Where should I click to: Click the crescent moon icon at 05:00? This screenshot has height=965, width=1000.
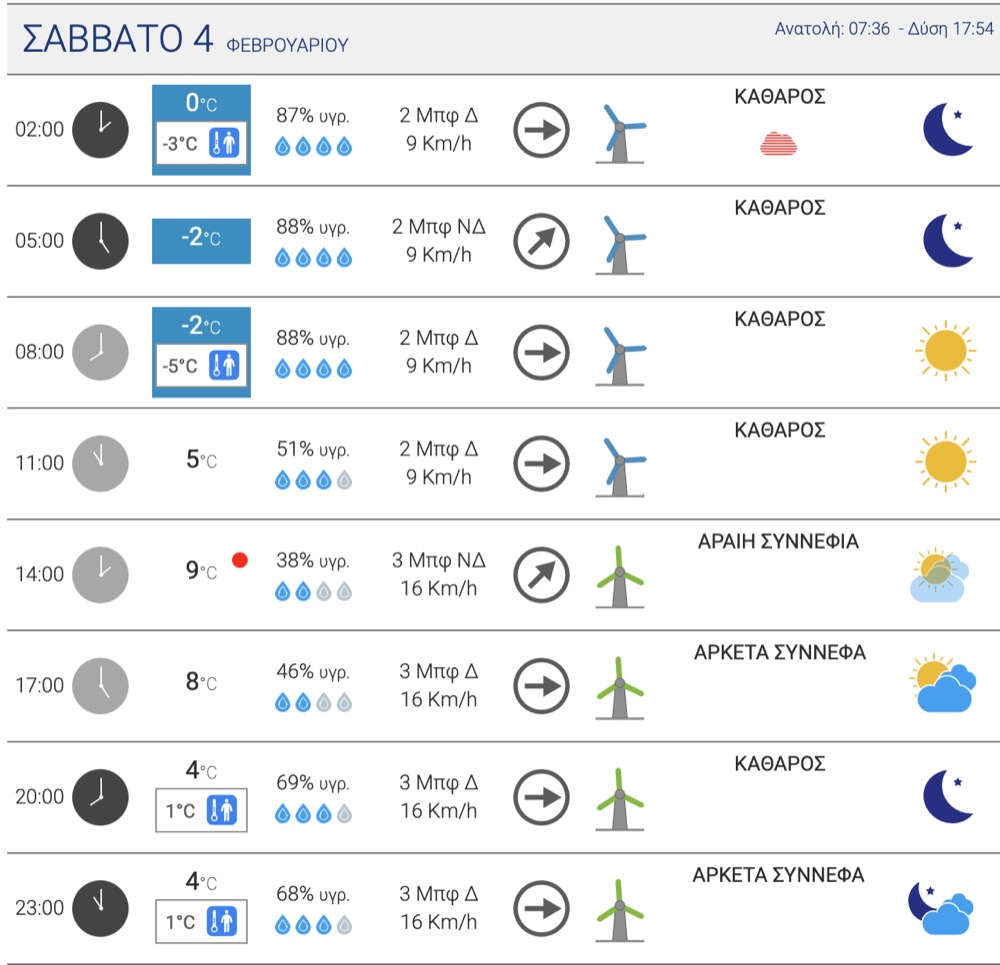pyautogui.click(x=948, y=240)
